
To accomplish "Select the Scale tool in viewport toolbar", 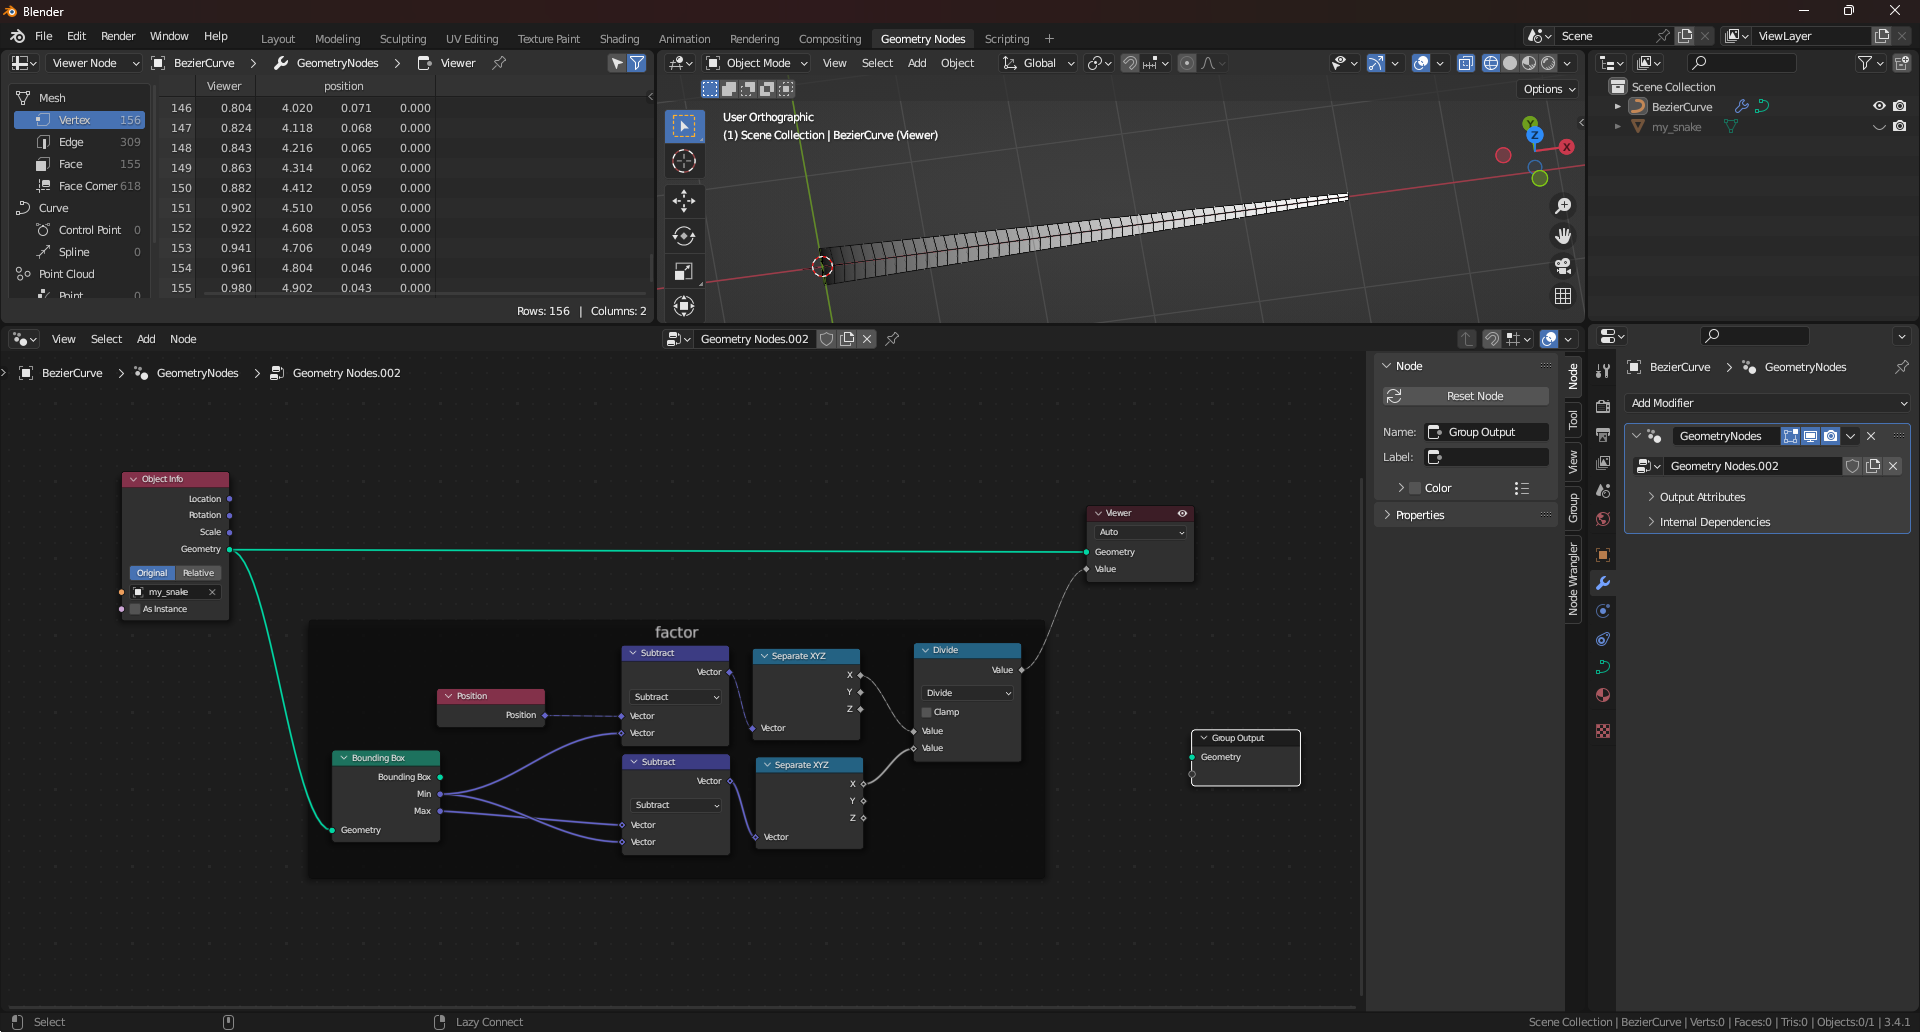I will (x=684, y=272).
